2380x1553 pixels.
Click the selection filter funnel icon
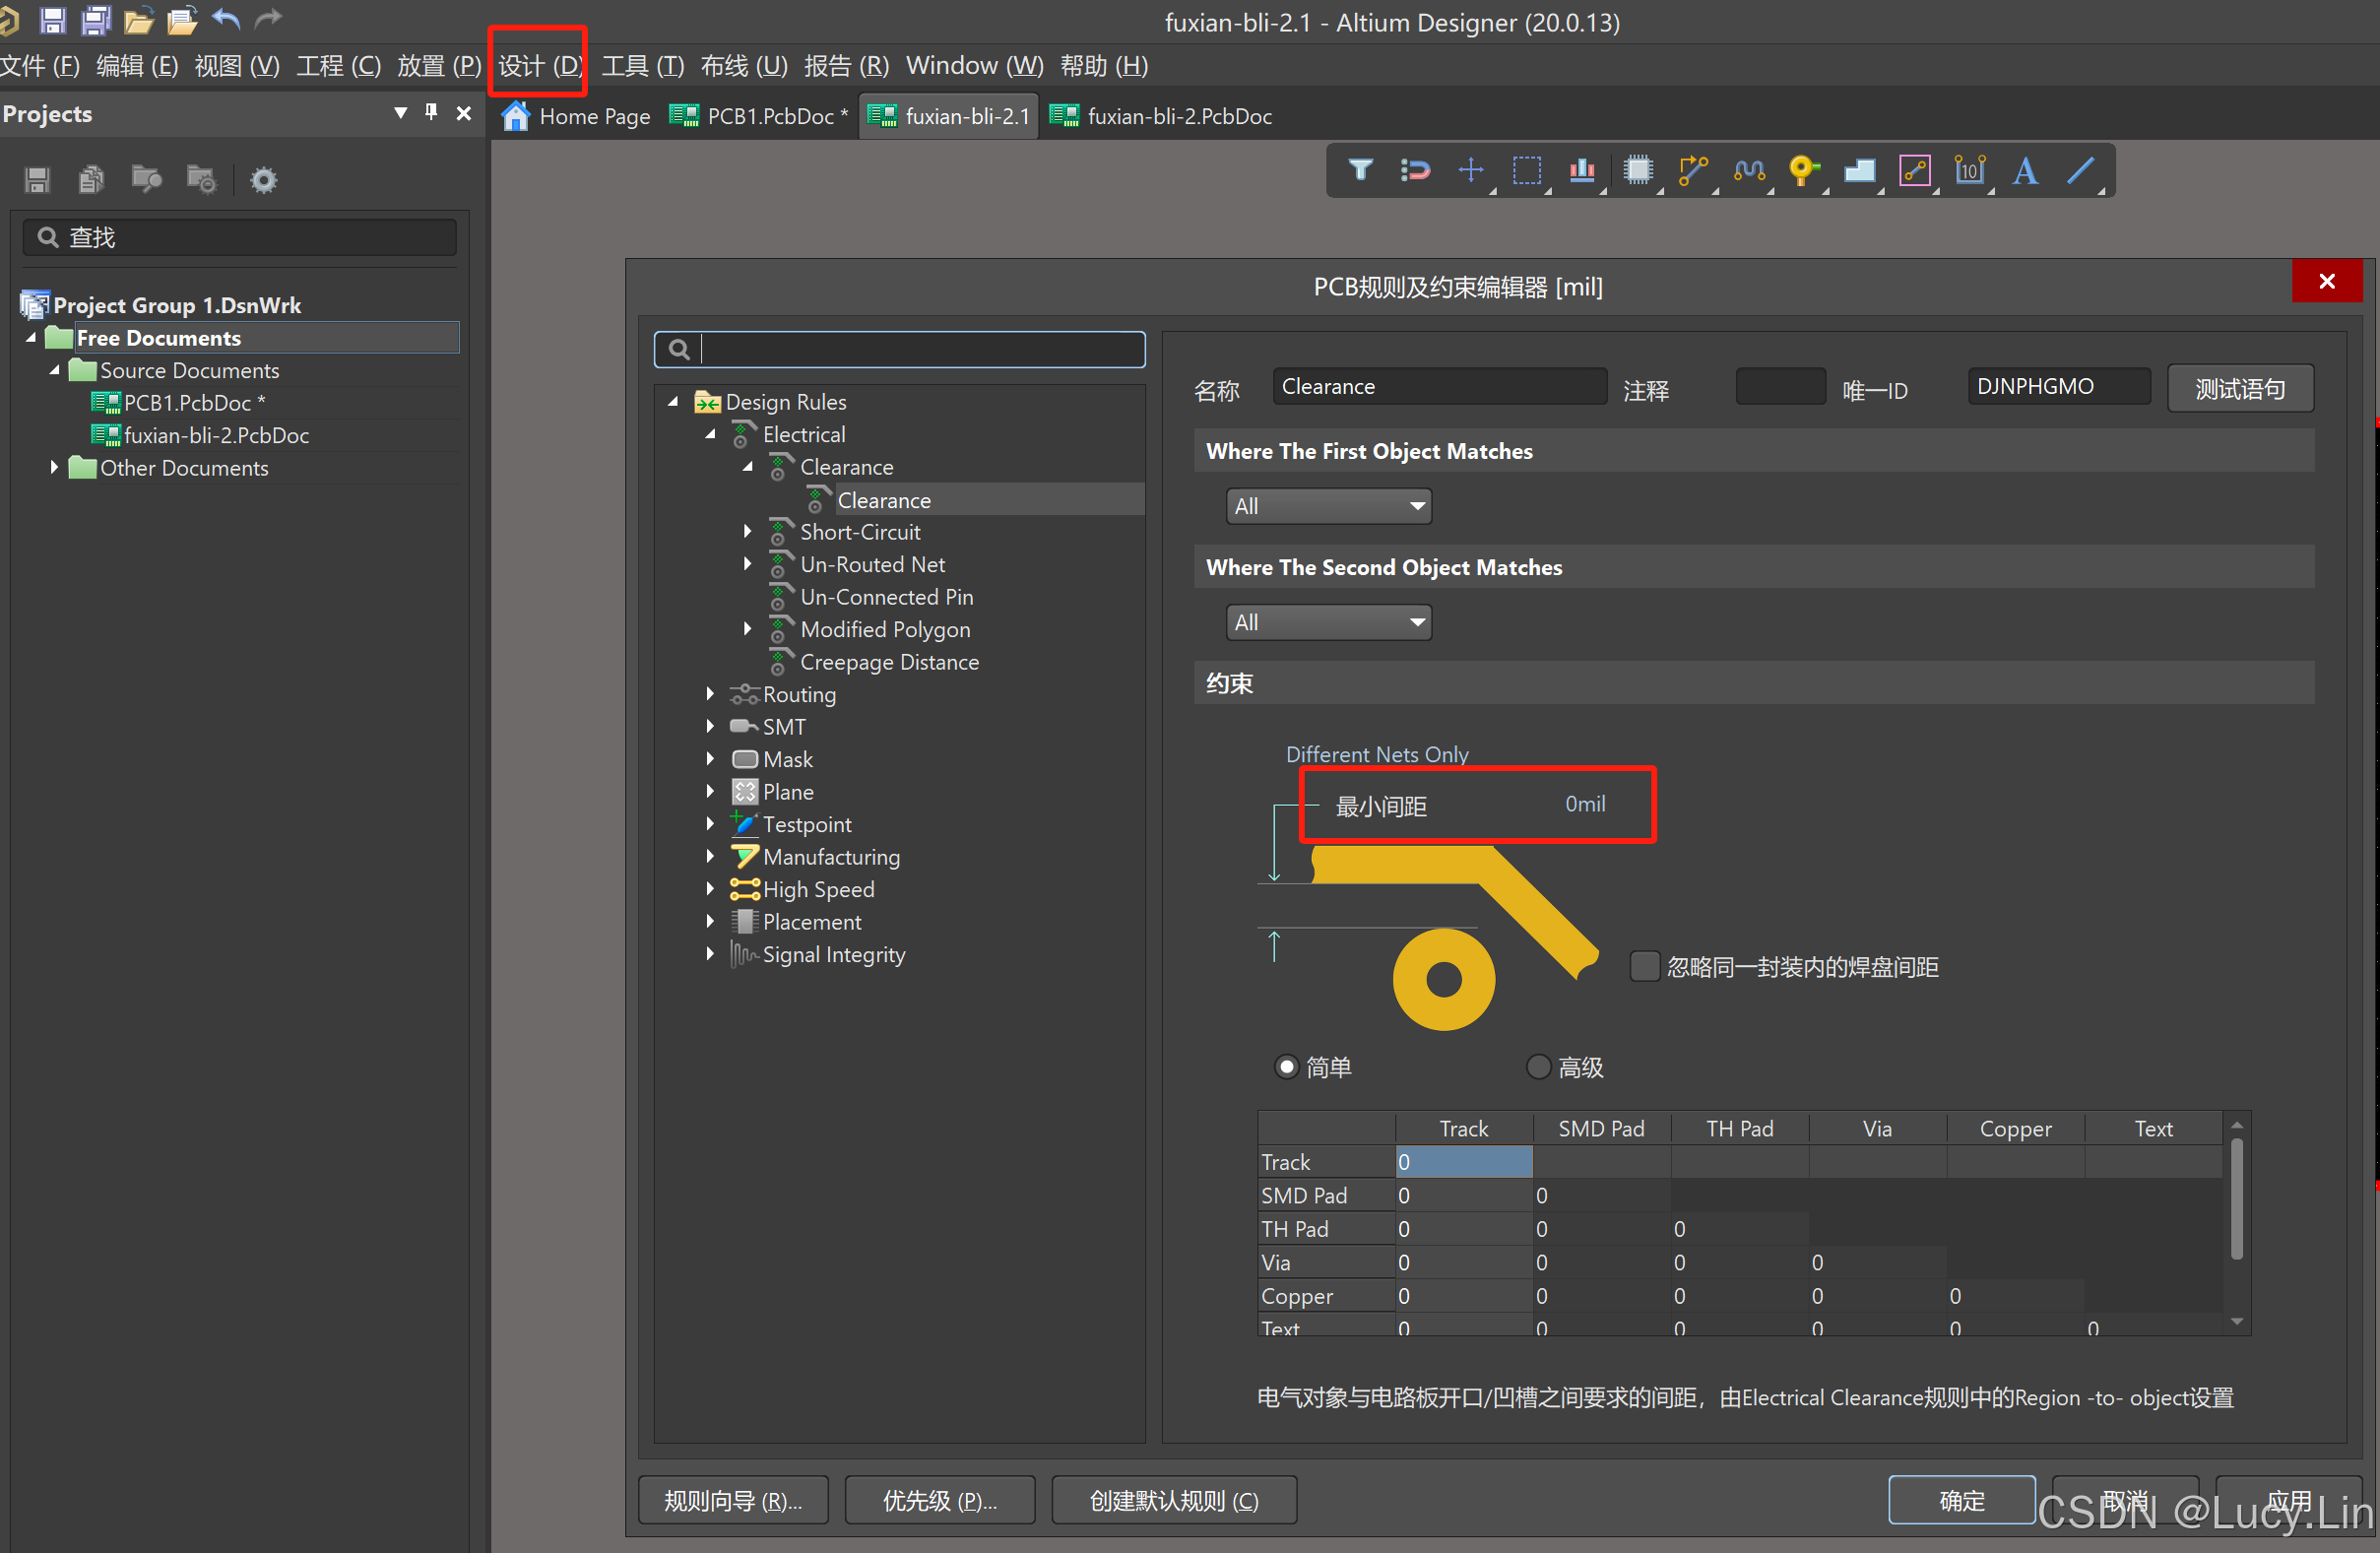pyautogui.click(x=1360, y=171)
